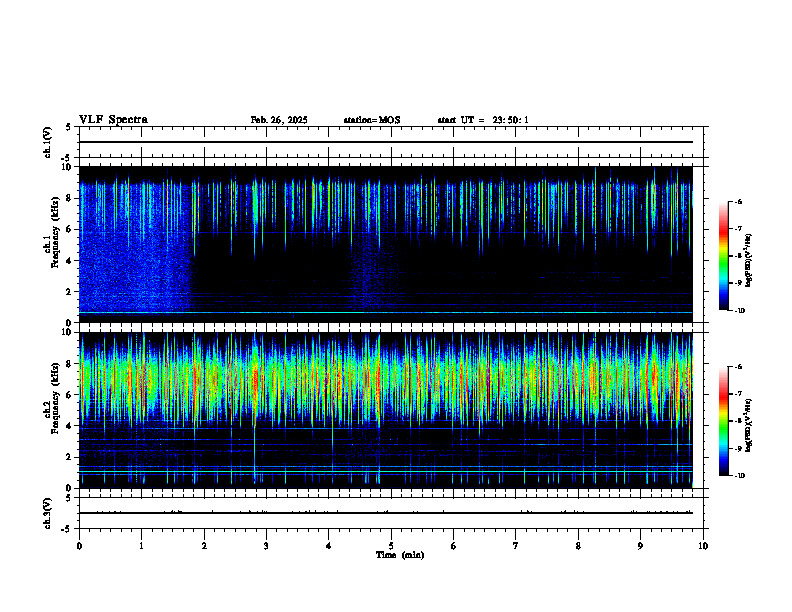
Task: Click time axis tick label "10"
Action: (703, 546)
